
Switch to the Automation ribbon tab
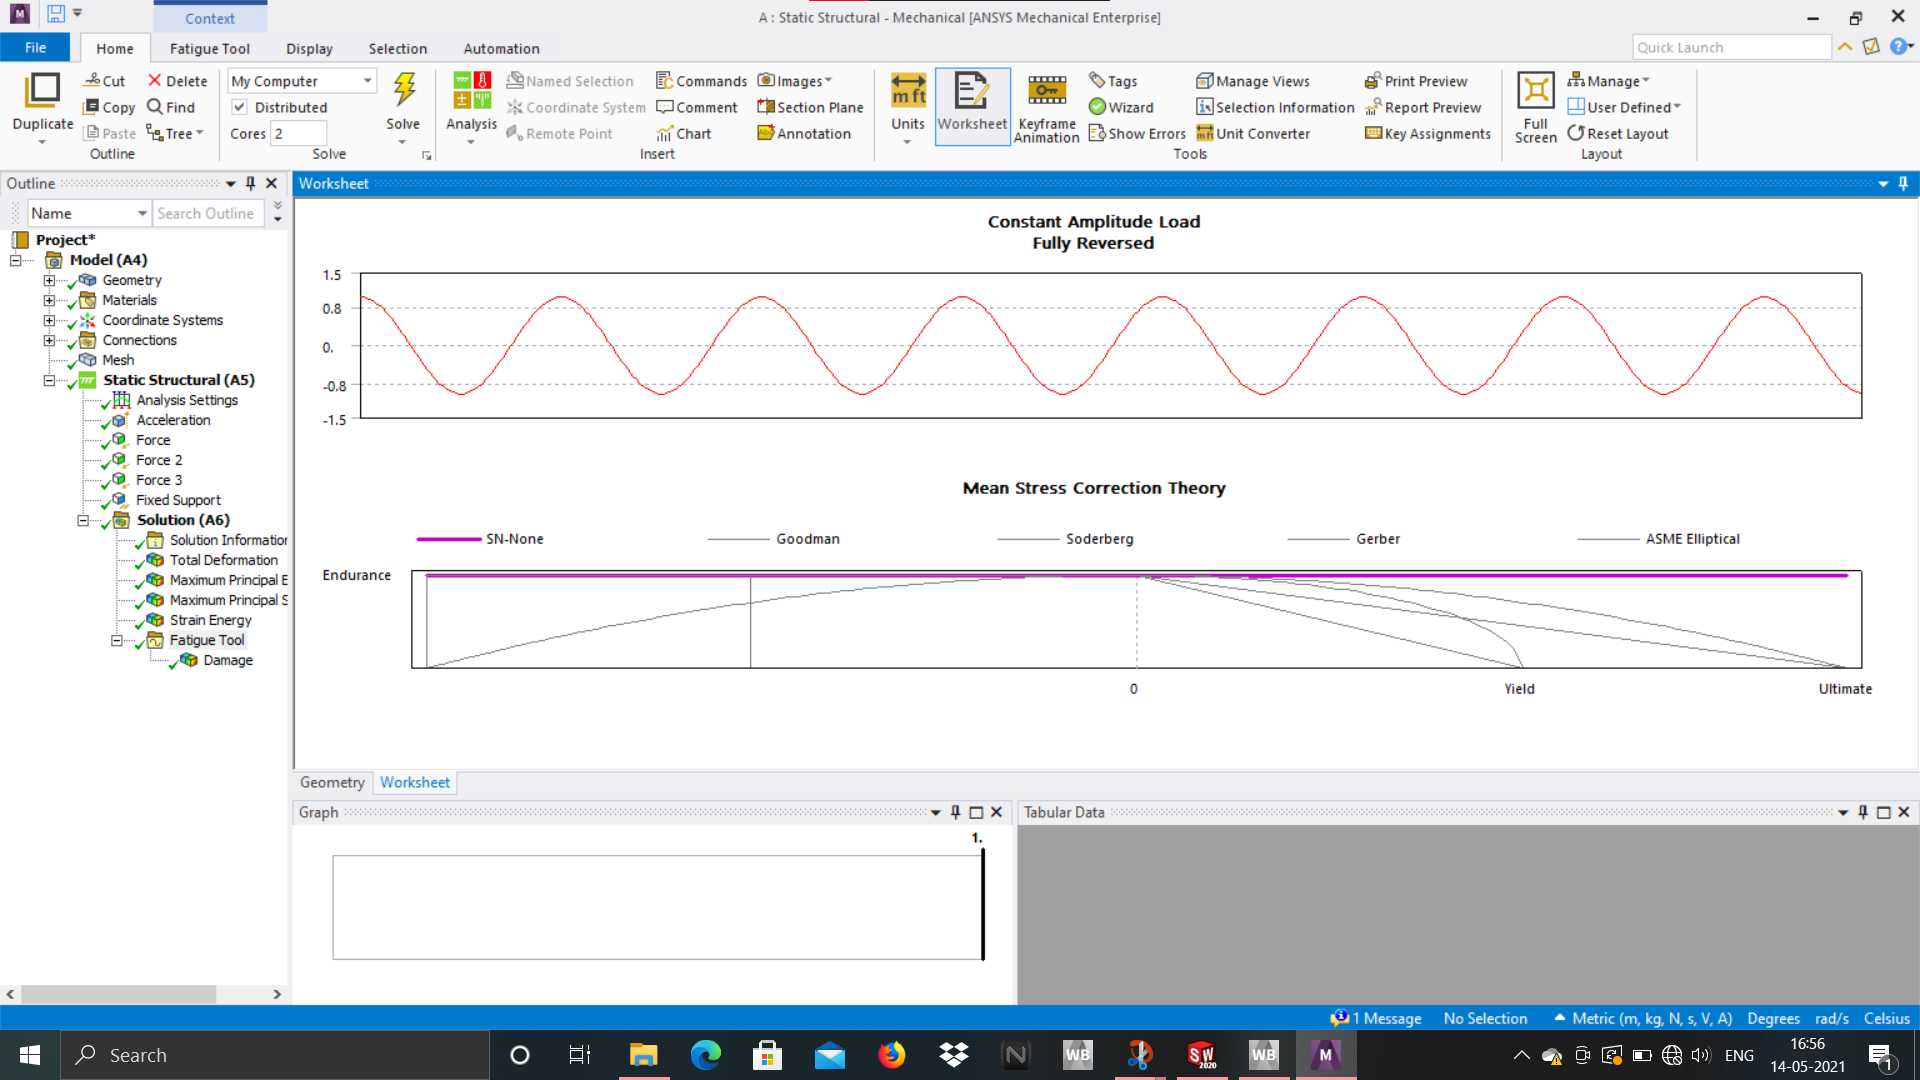(501, 48)
